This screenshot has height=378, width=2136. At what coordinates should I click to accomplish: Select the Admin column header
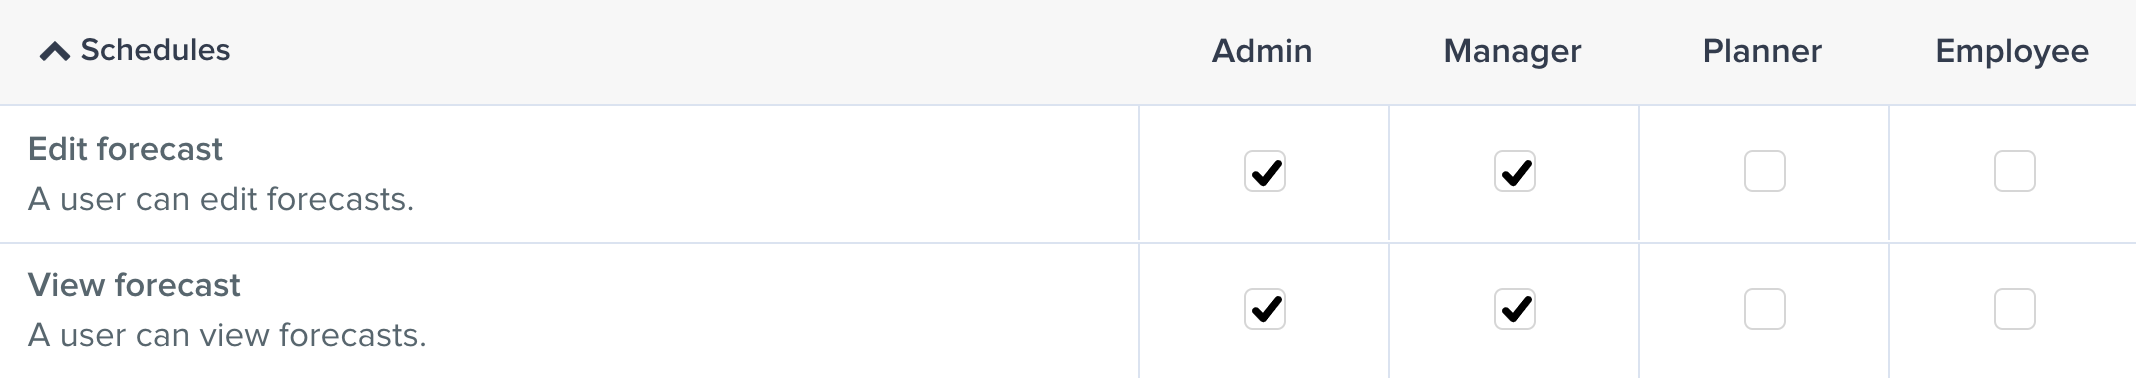1262,51
